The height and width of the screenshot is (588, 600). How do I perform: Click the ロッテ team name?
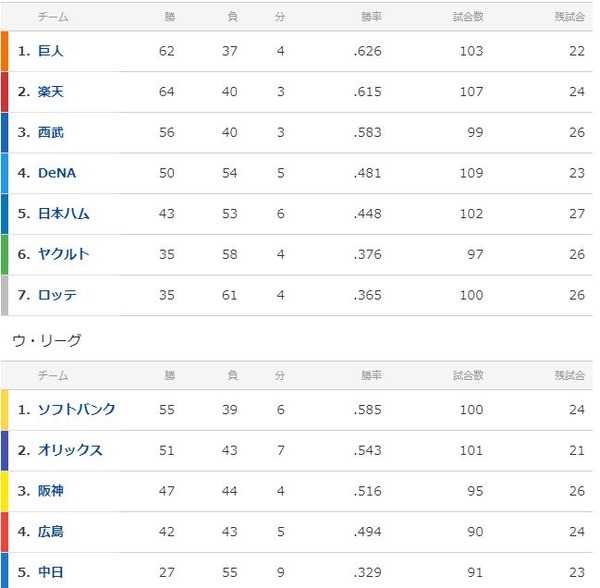coord(56,295)
